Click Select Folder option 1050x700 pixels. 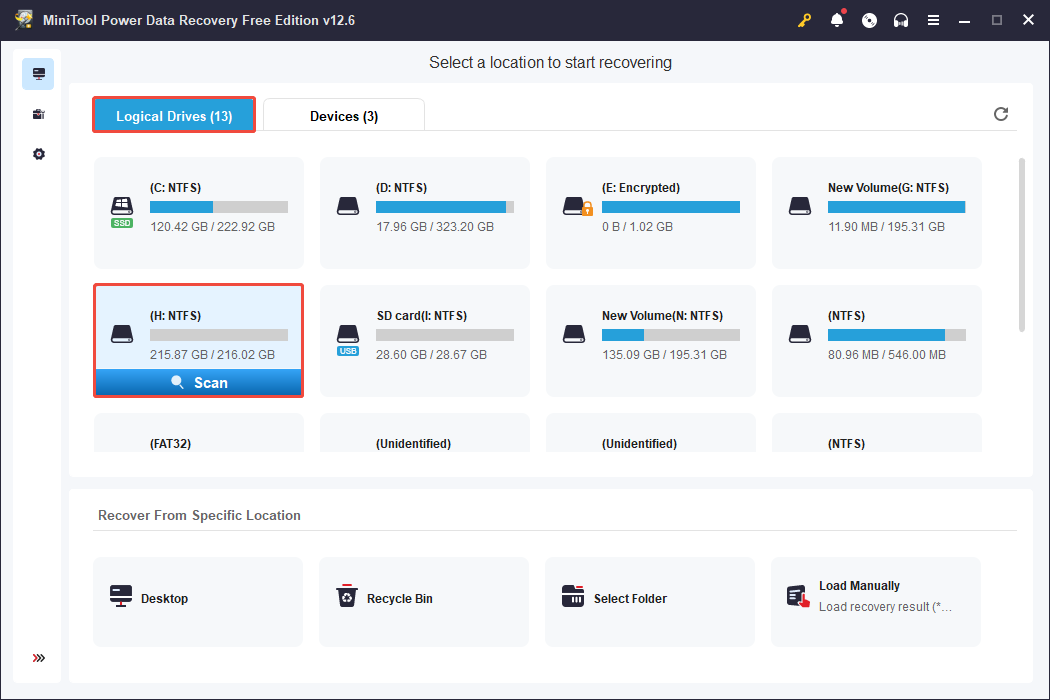tap(649, 599)
